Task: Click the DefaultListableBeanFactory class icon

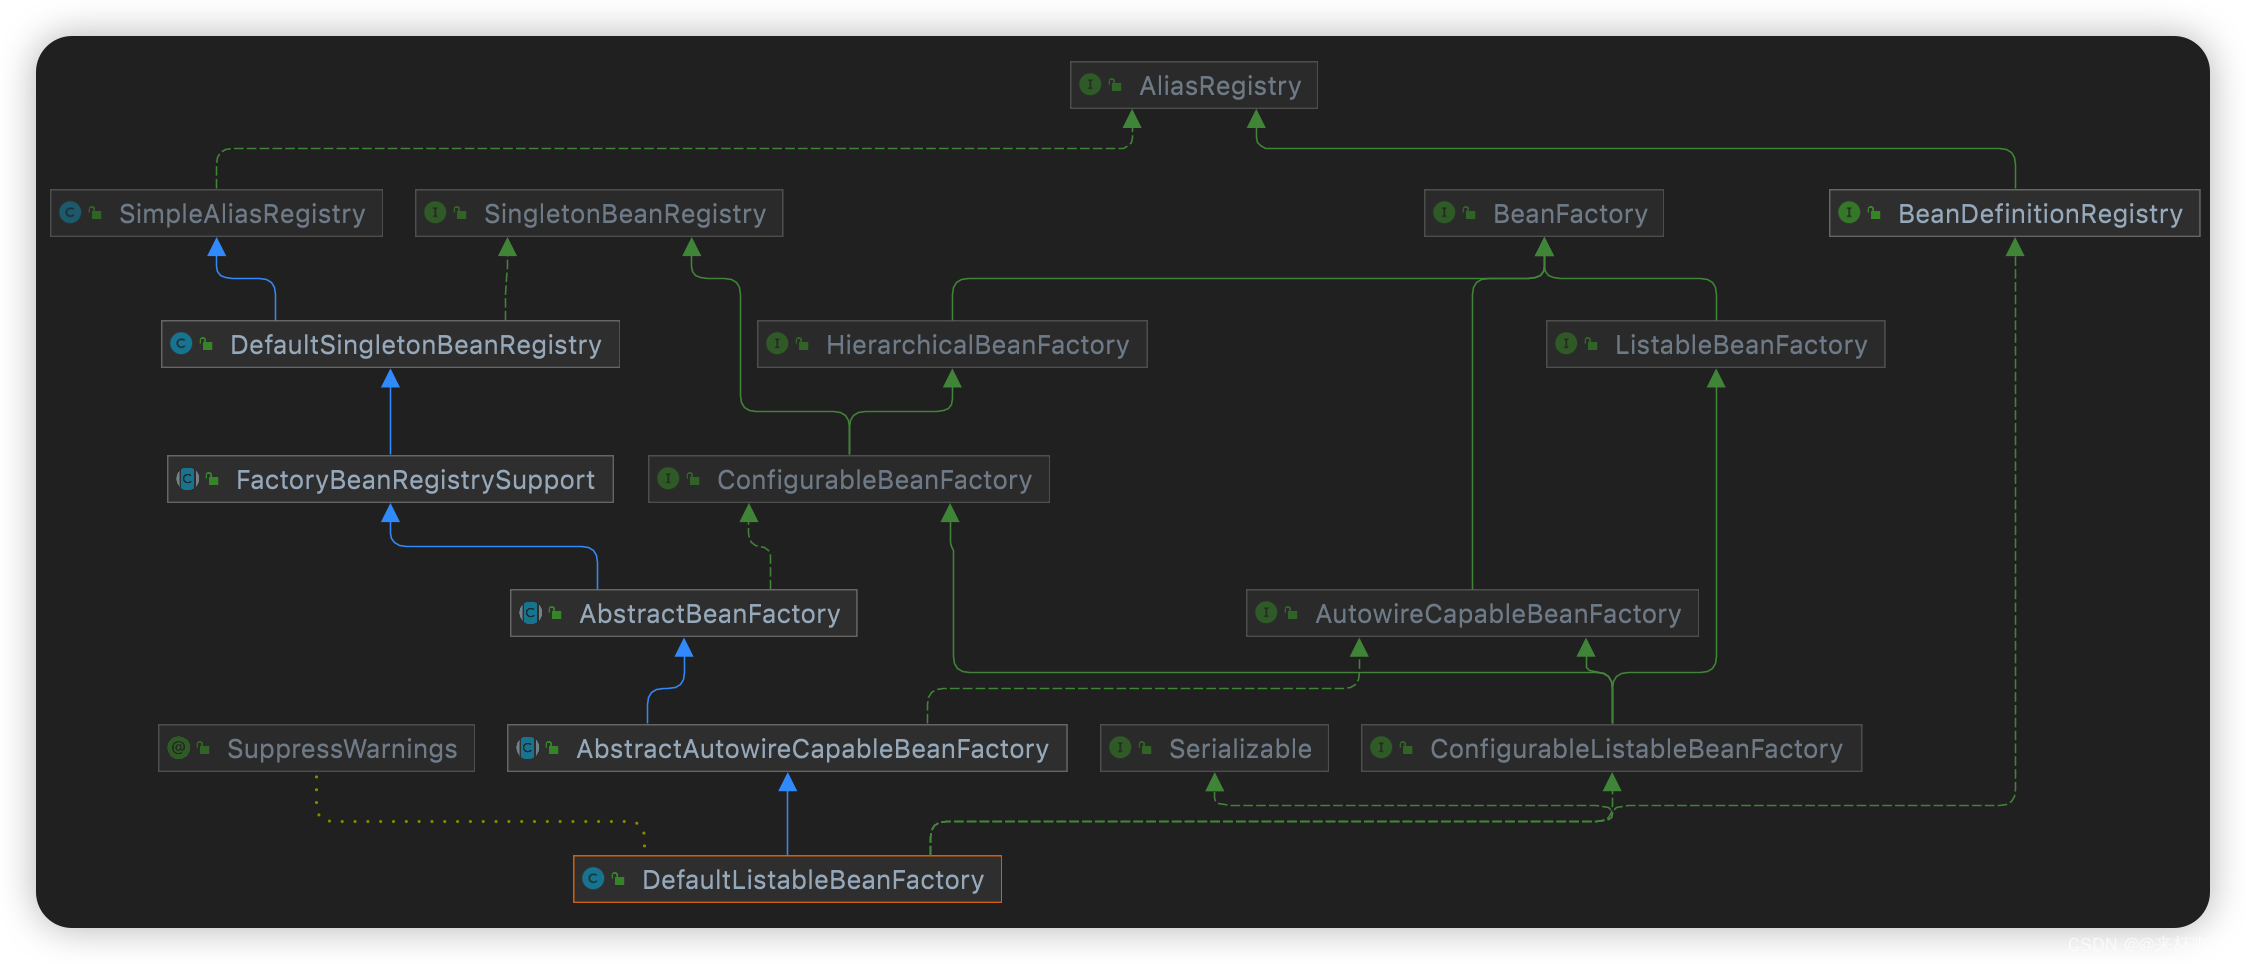Action: [593, 879]
